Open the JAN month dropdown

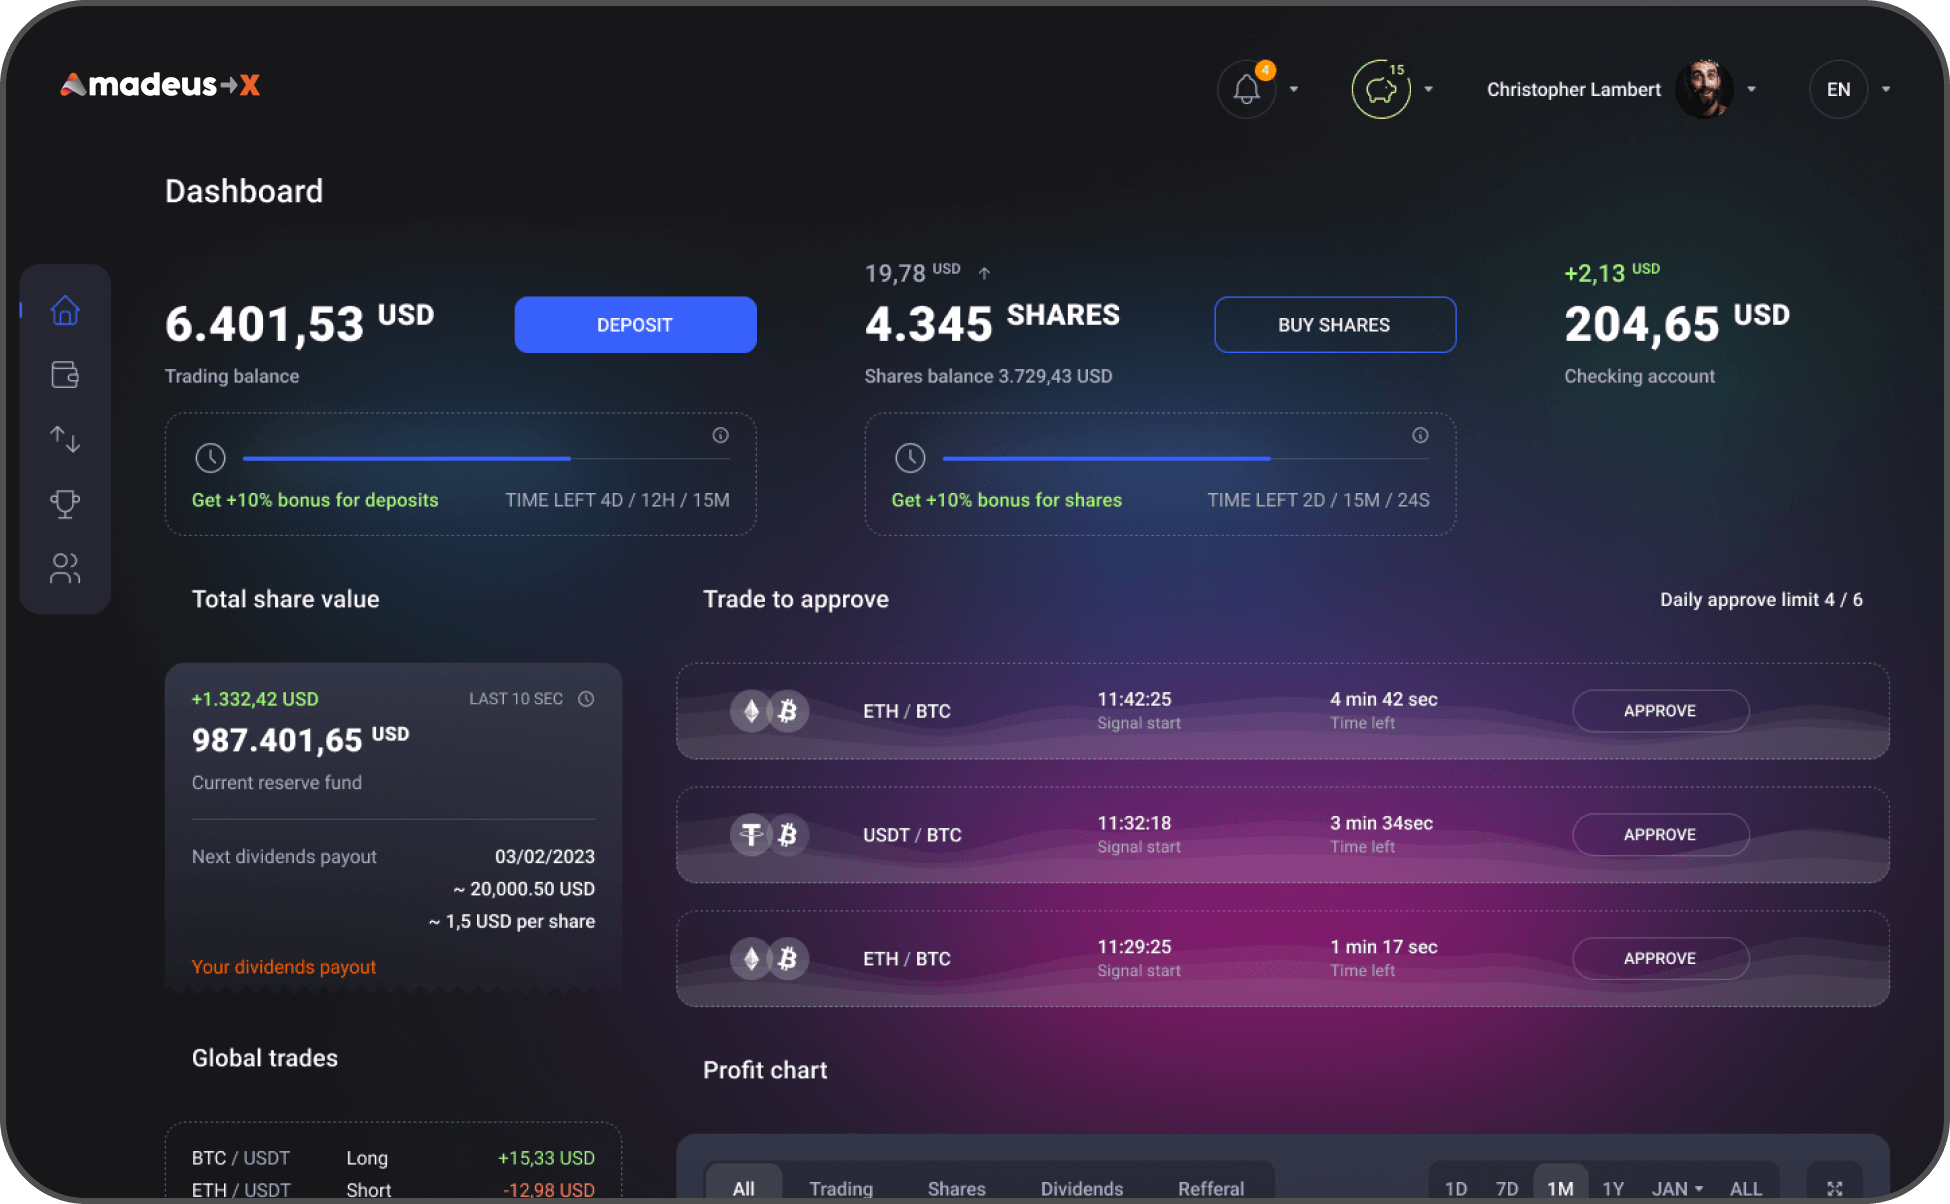1677,1188
